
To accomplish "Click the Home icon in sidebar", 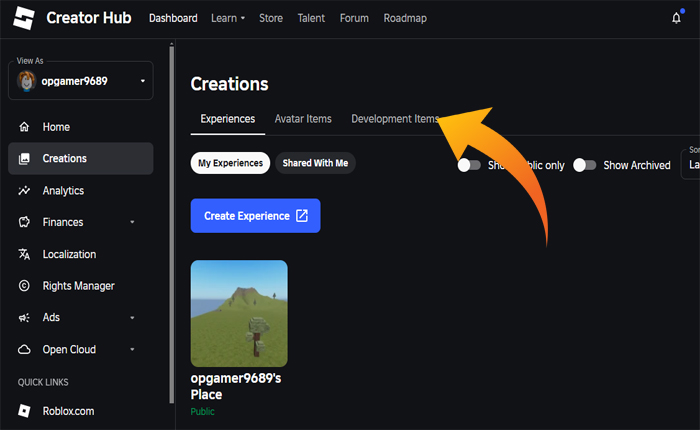I will tap(25, 127).
